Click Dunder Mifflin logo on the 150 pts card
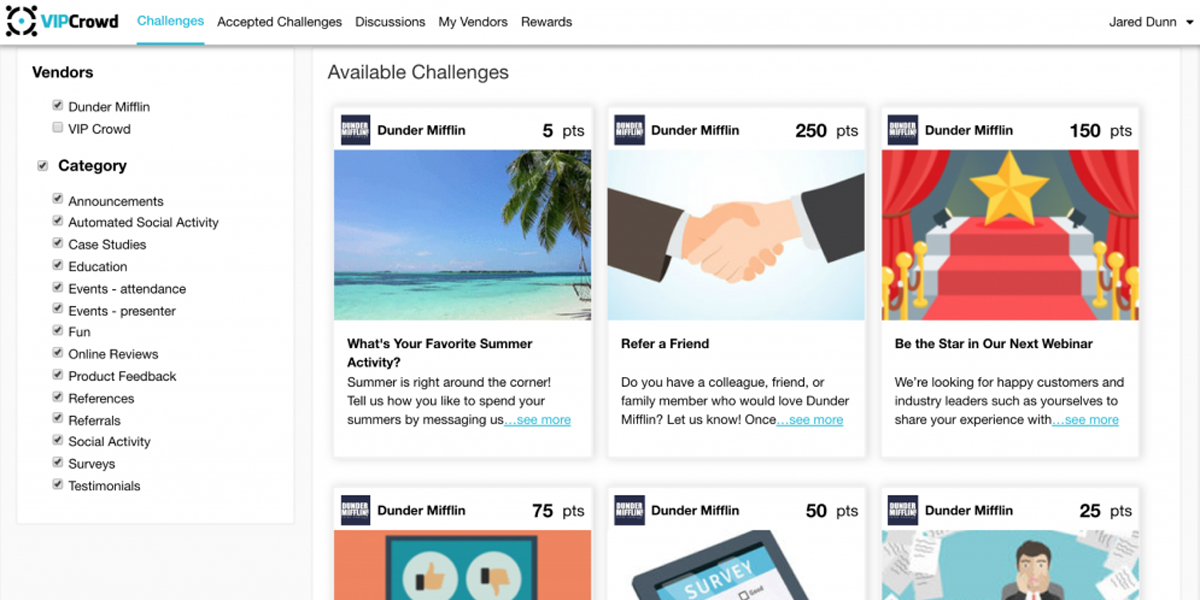The height and width of the screenshot is (600, 1200). click(x=903, y=130)
